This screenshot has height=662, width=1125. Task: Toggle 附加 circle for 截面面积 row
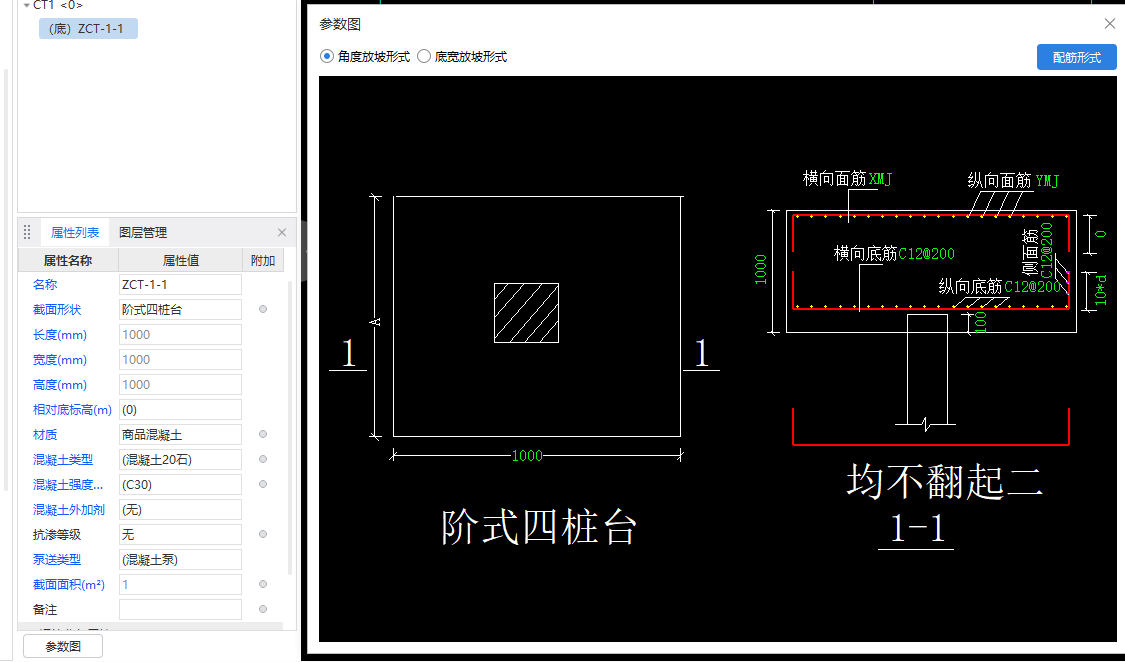(x=263, y=585)
